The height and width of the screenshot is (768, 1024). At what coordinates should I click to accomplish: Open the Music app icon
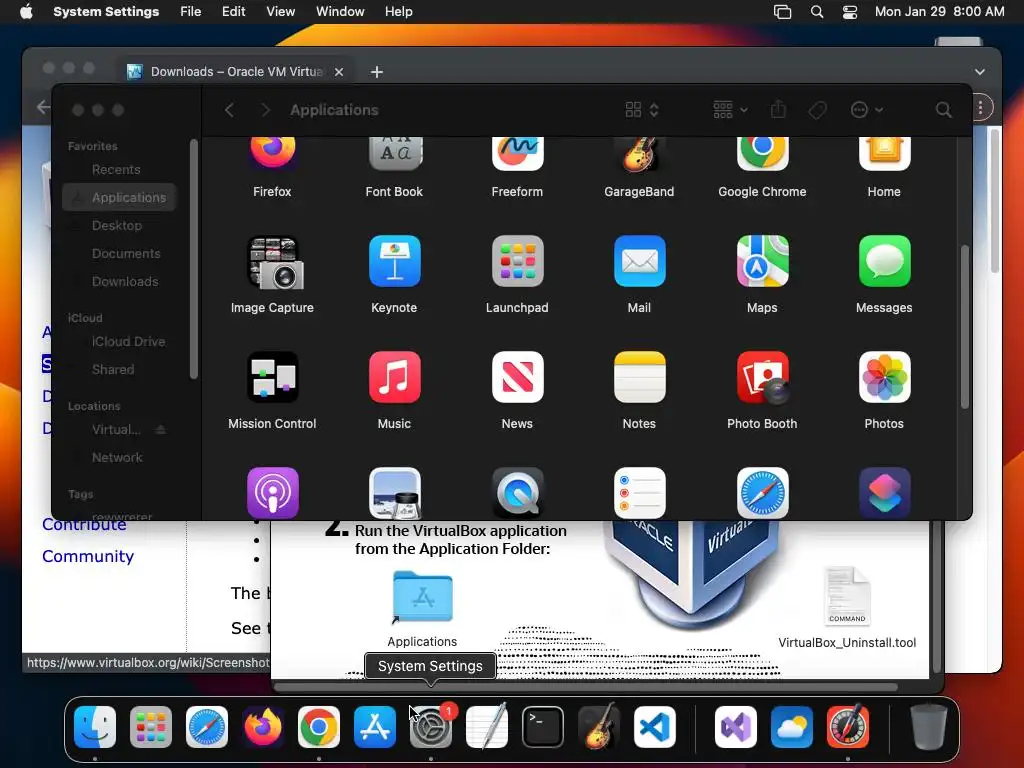pyautogui.click(x=394, y=377)
